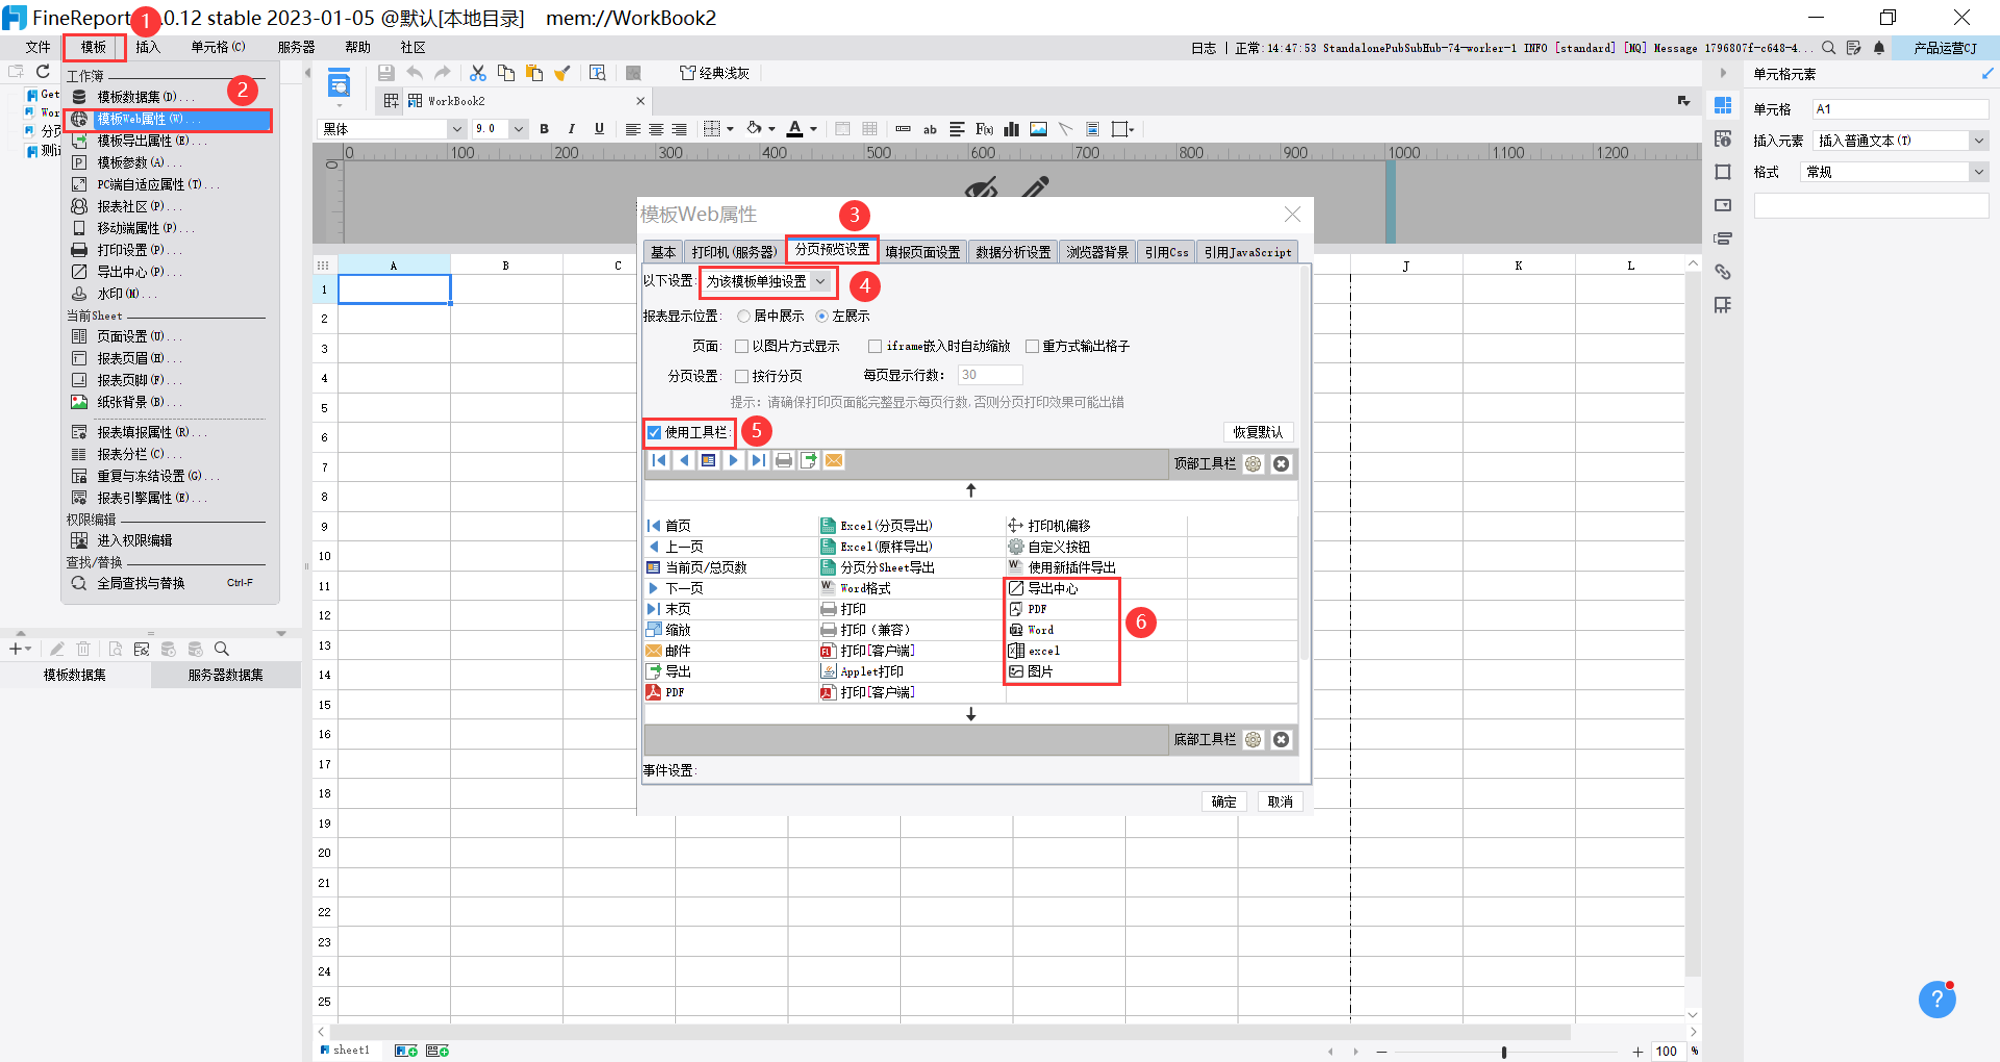
Task: Click the down arrow to move button to bottom toolbar
Action: pos(971,714)
